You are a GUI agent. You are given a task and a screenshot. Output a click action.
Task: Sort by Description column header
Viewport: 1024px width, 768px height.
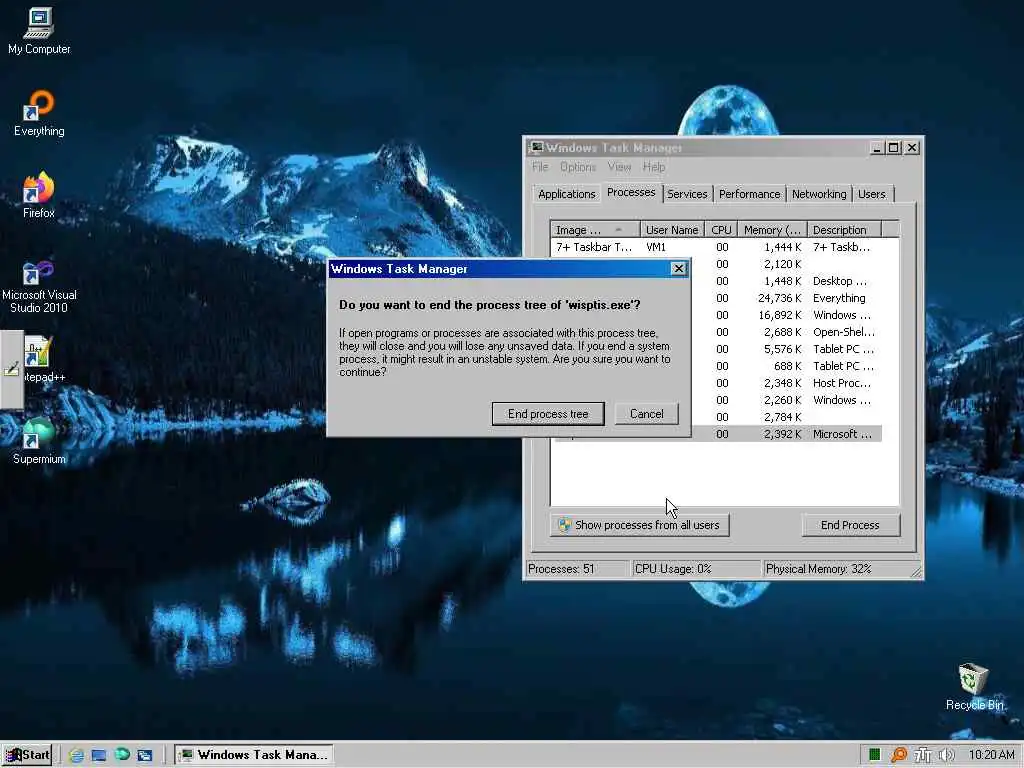coord(844,230)
